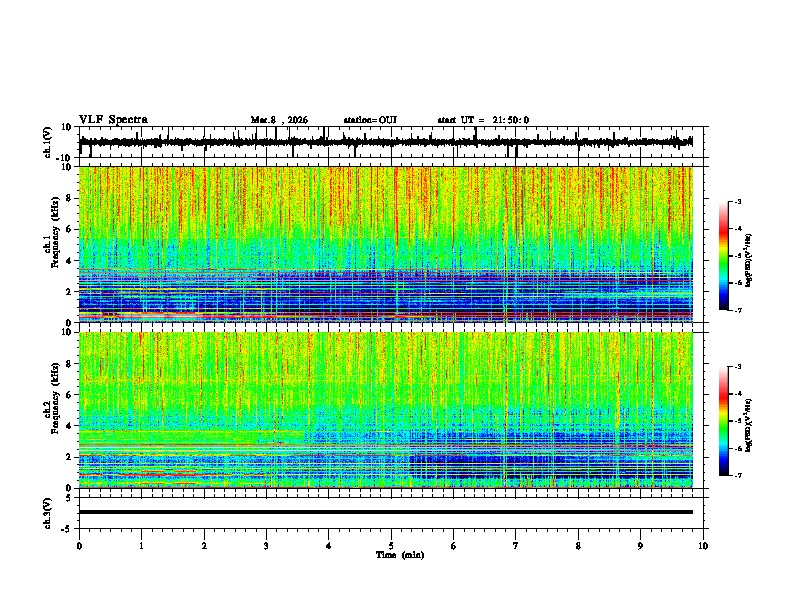
Task: Select the date text "Mar.8 , 2026"
Action: [x=279, y=120]
